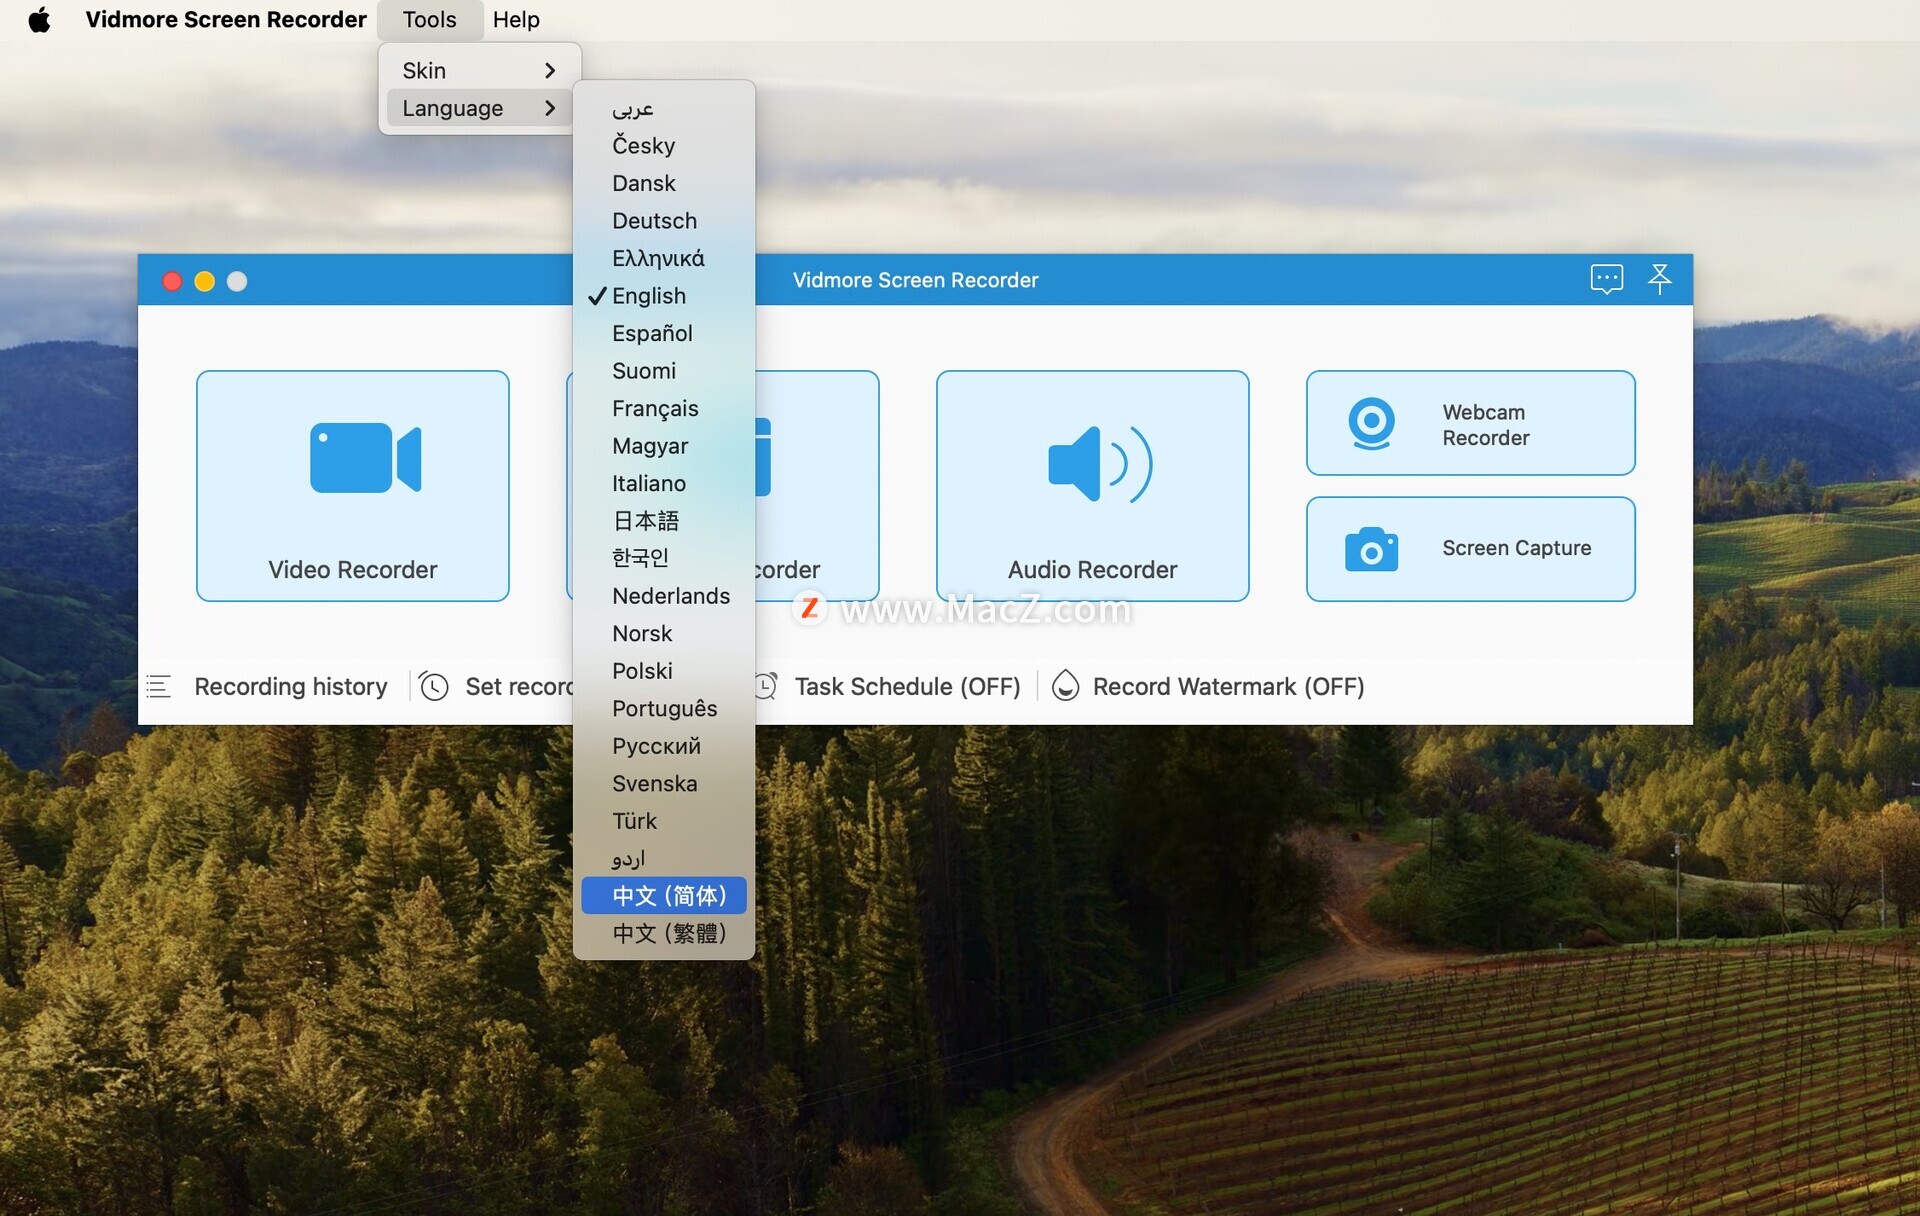Image resolution: width=1920 pixels, height=1216 pixels.
Task: Open the Vidmore Screen Recorder app menu
Action: click(x=226, y=20)
